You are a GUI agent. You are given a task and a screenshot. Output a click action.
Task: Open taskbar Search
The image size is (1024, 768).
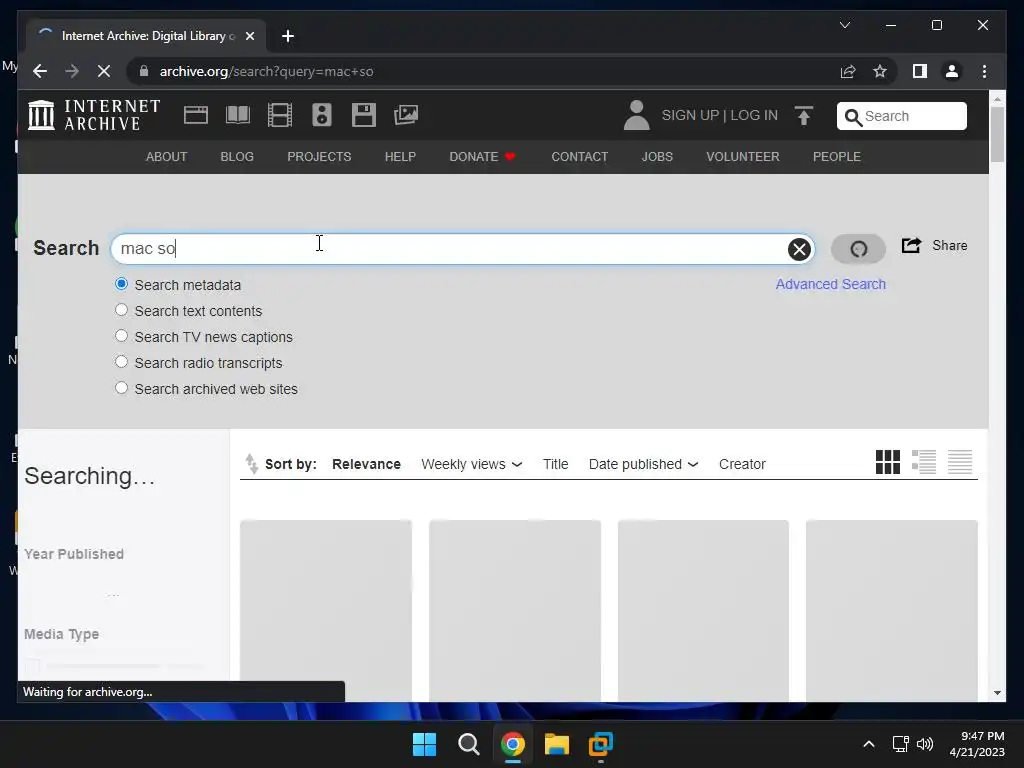(468, 744)
